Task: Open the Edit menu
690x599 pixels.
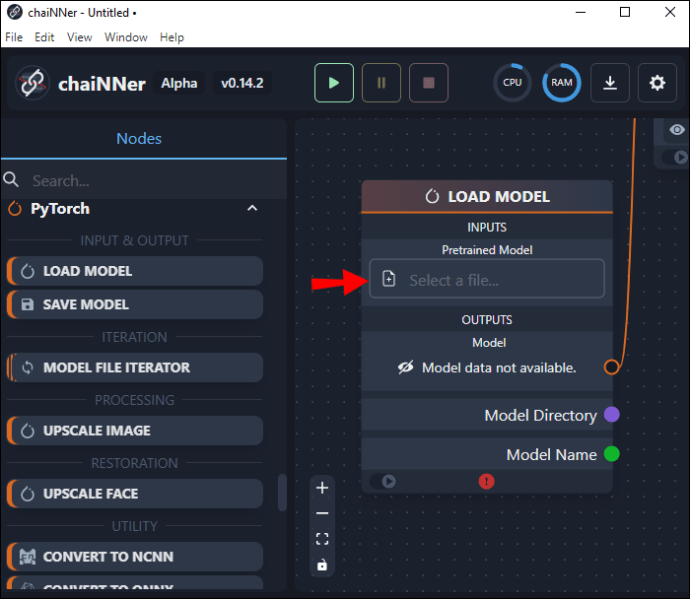Action: pyautogui.click(x=44, y=37)
